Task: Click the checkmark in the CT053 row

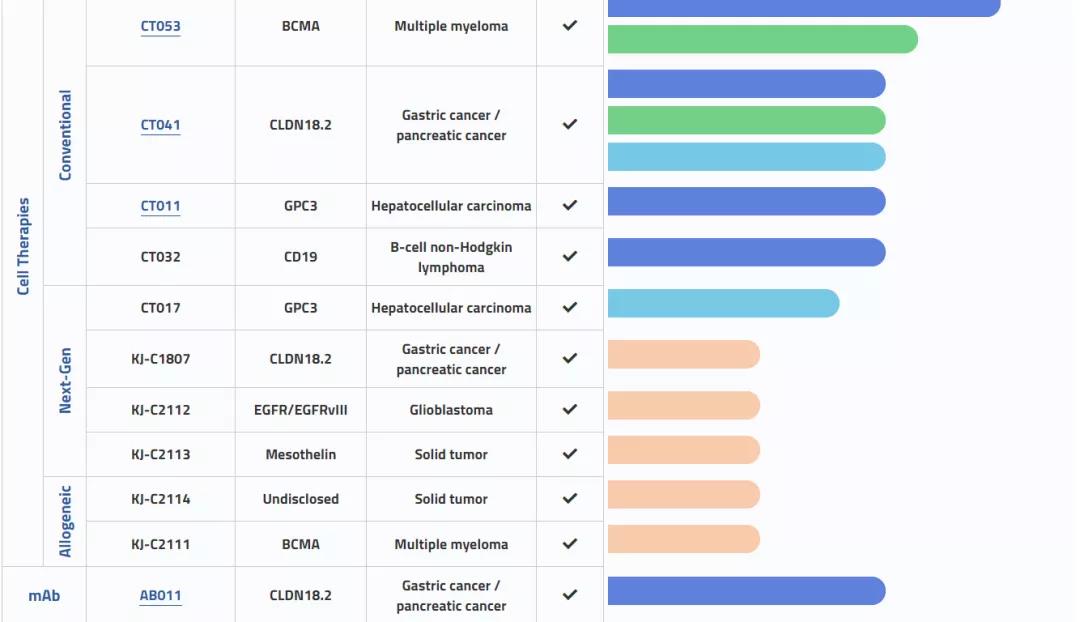Action: pyautogui.click(x=570, y=26)
